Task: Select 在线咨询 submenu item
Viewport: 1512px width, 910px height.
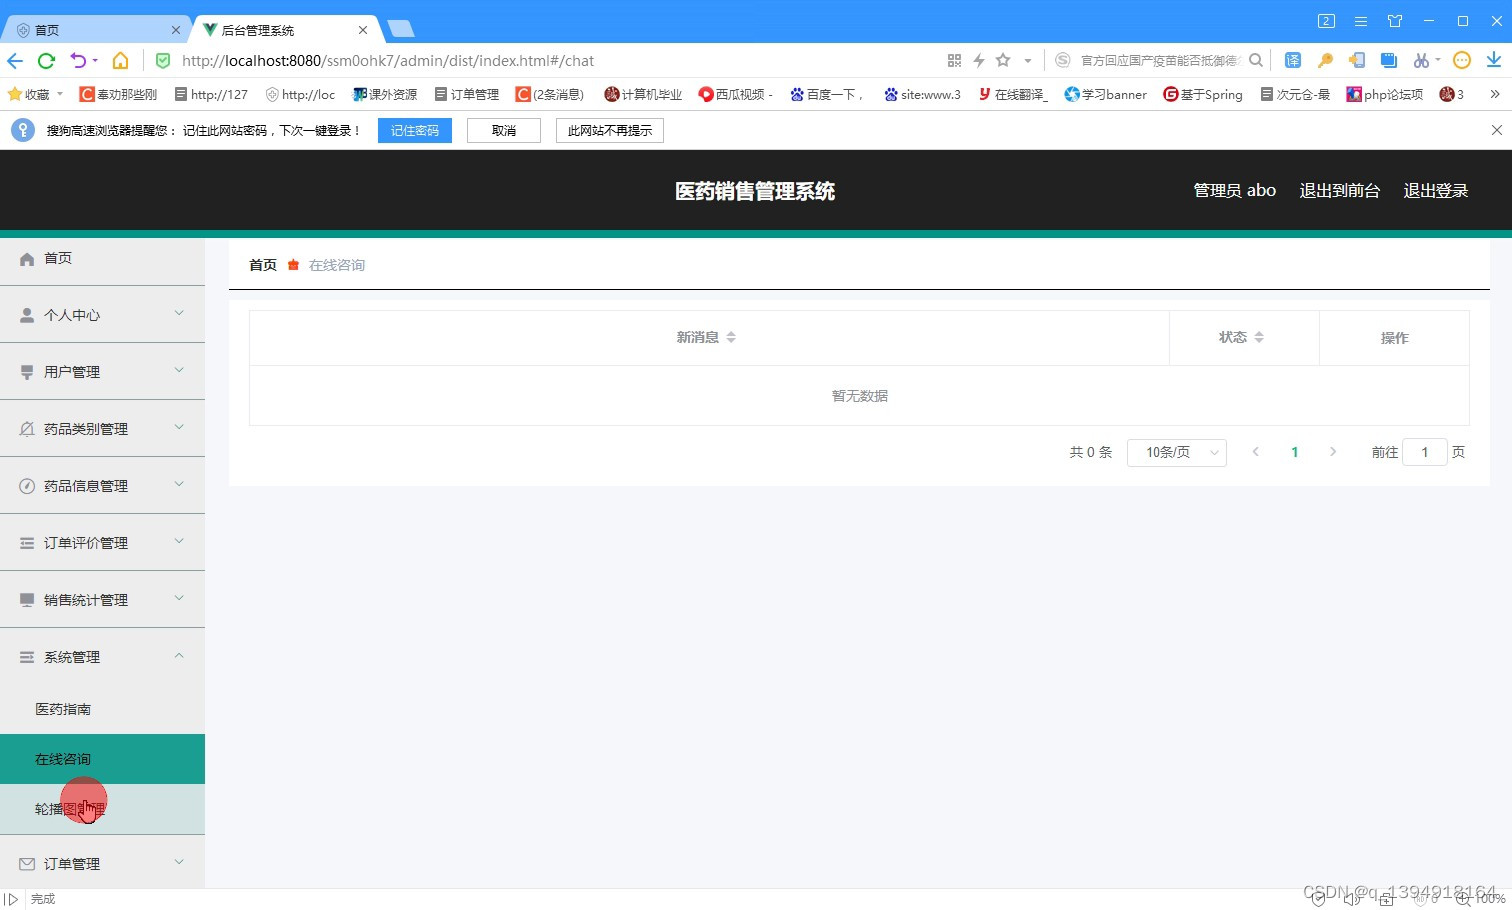Action: pyautogui.click(x=102, y=759)
